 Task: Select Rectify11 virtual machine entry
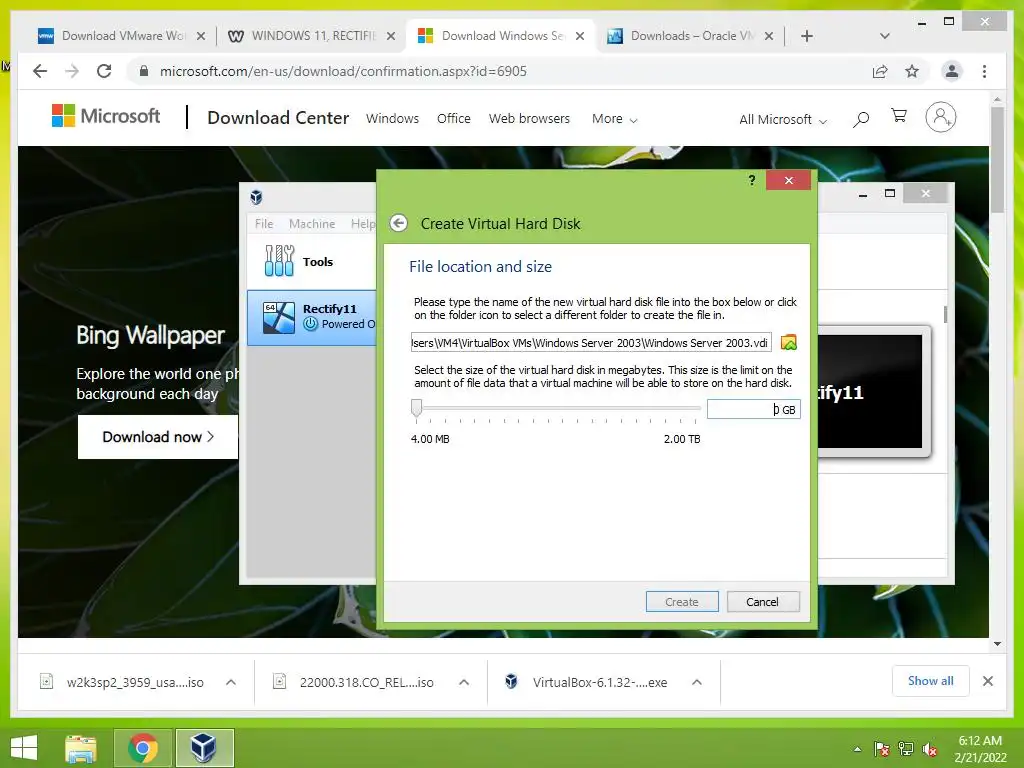click(x=312, y=317)
